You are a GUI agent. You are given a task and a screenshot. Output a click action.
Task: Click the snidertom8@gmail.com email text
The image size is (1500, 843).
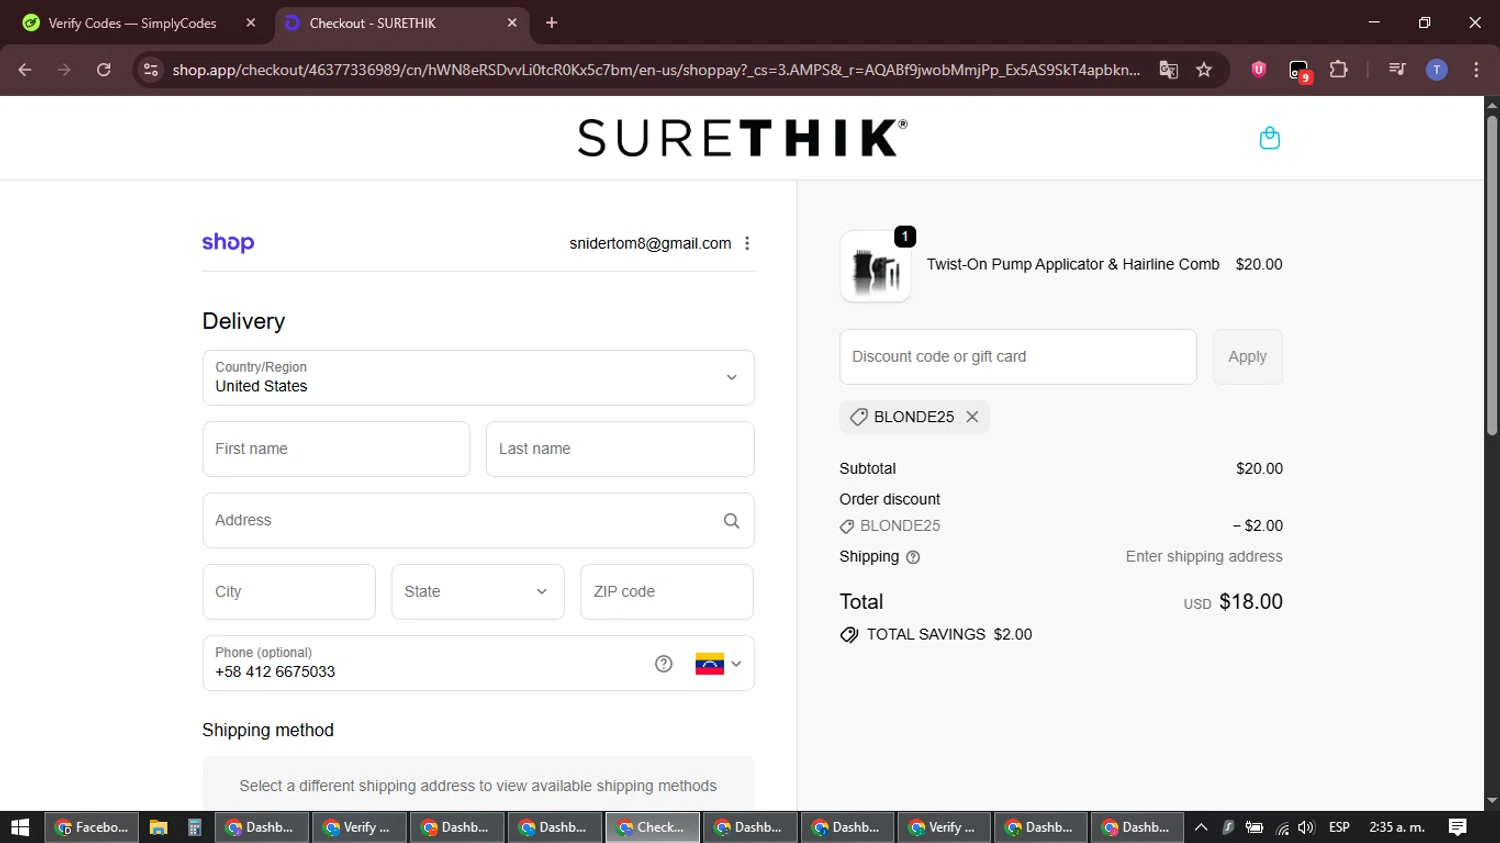tap(650, 243)
